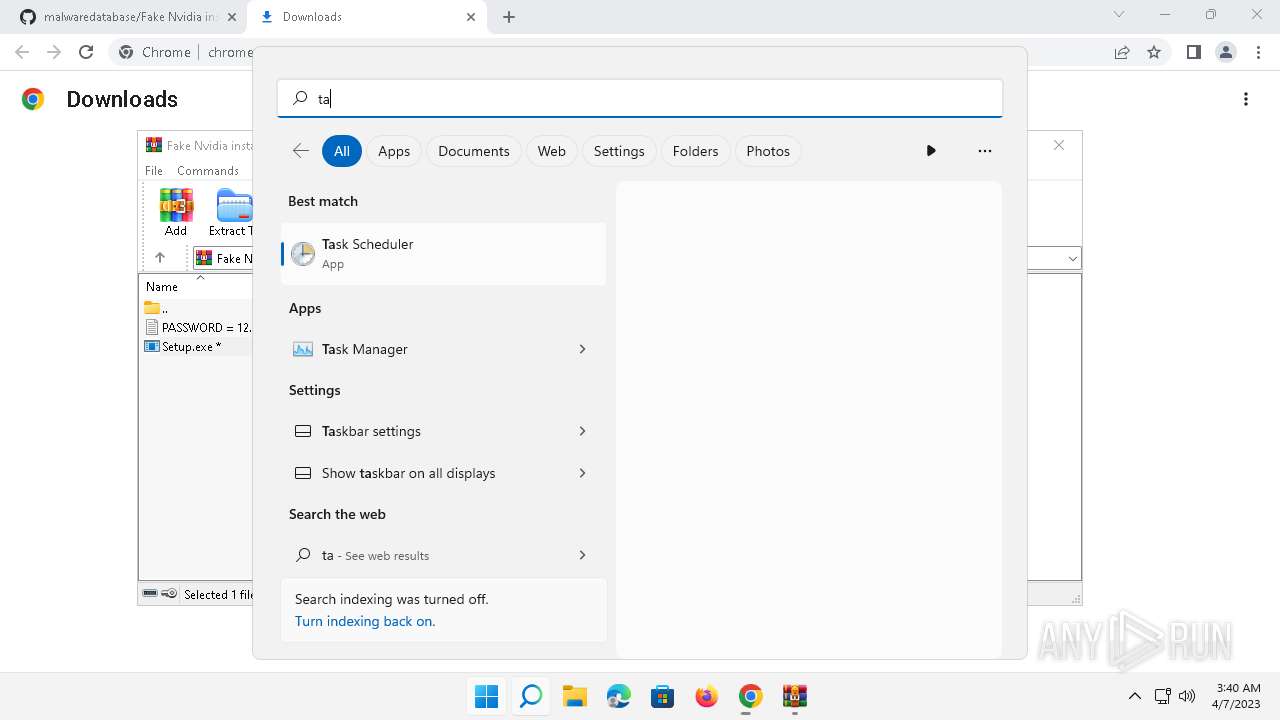Screen dimensions: 1280x720
Task: Open a new Chrome tab
Action: click(509, 17)
